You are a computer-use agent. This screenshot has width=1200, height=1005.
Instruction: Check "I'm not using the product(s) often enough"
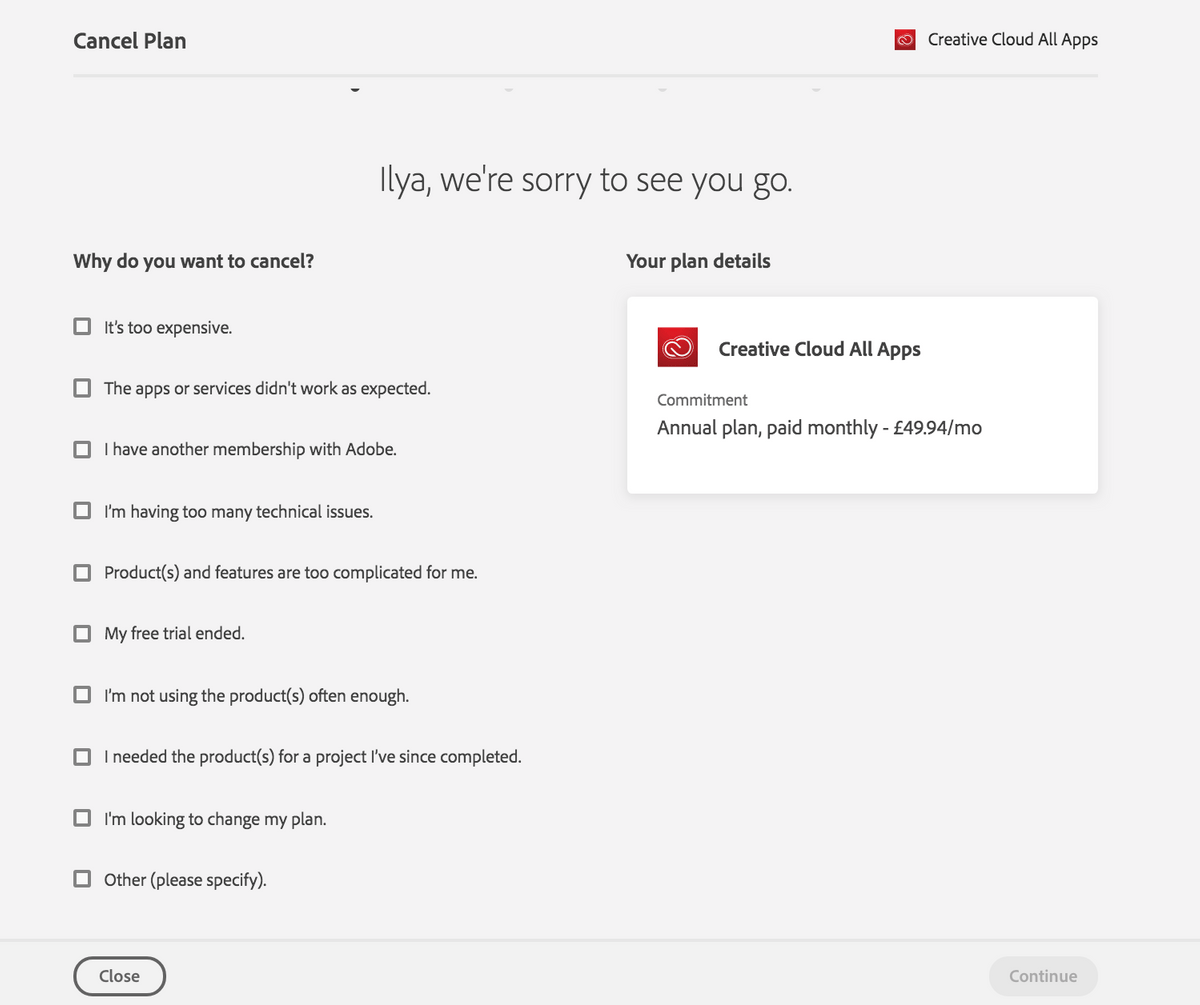coord(82,695)
